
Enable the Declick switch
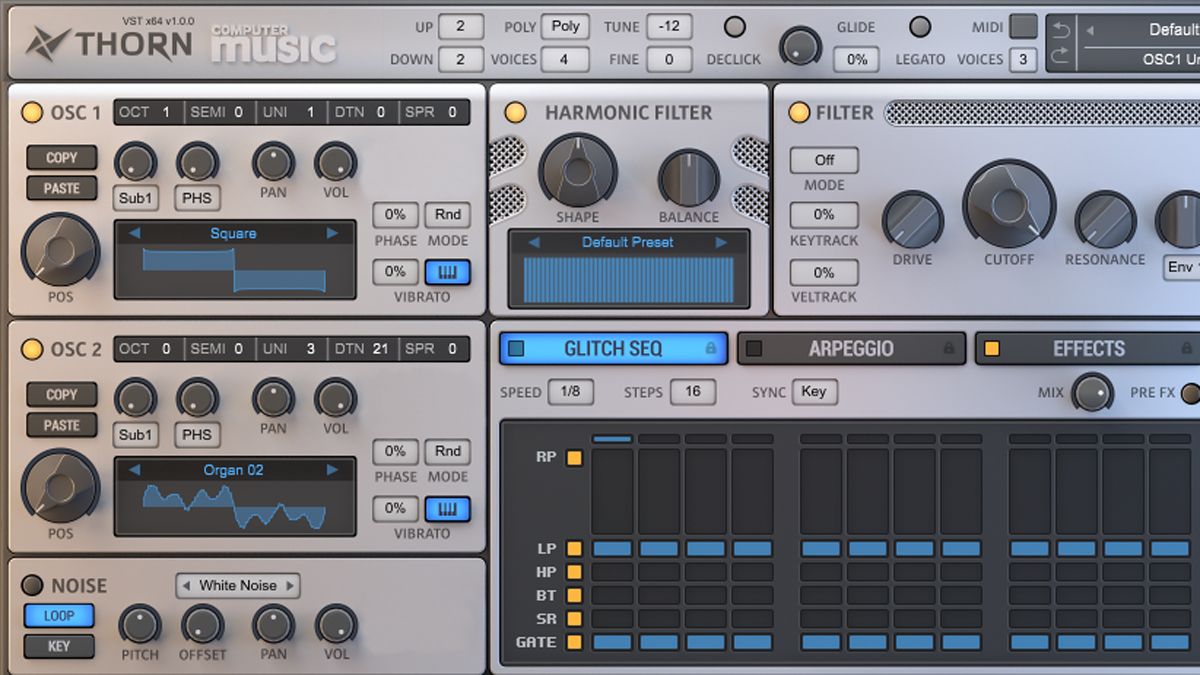pyautogui.click(x=735, y=27)
